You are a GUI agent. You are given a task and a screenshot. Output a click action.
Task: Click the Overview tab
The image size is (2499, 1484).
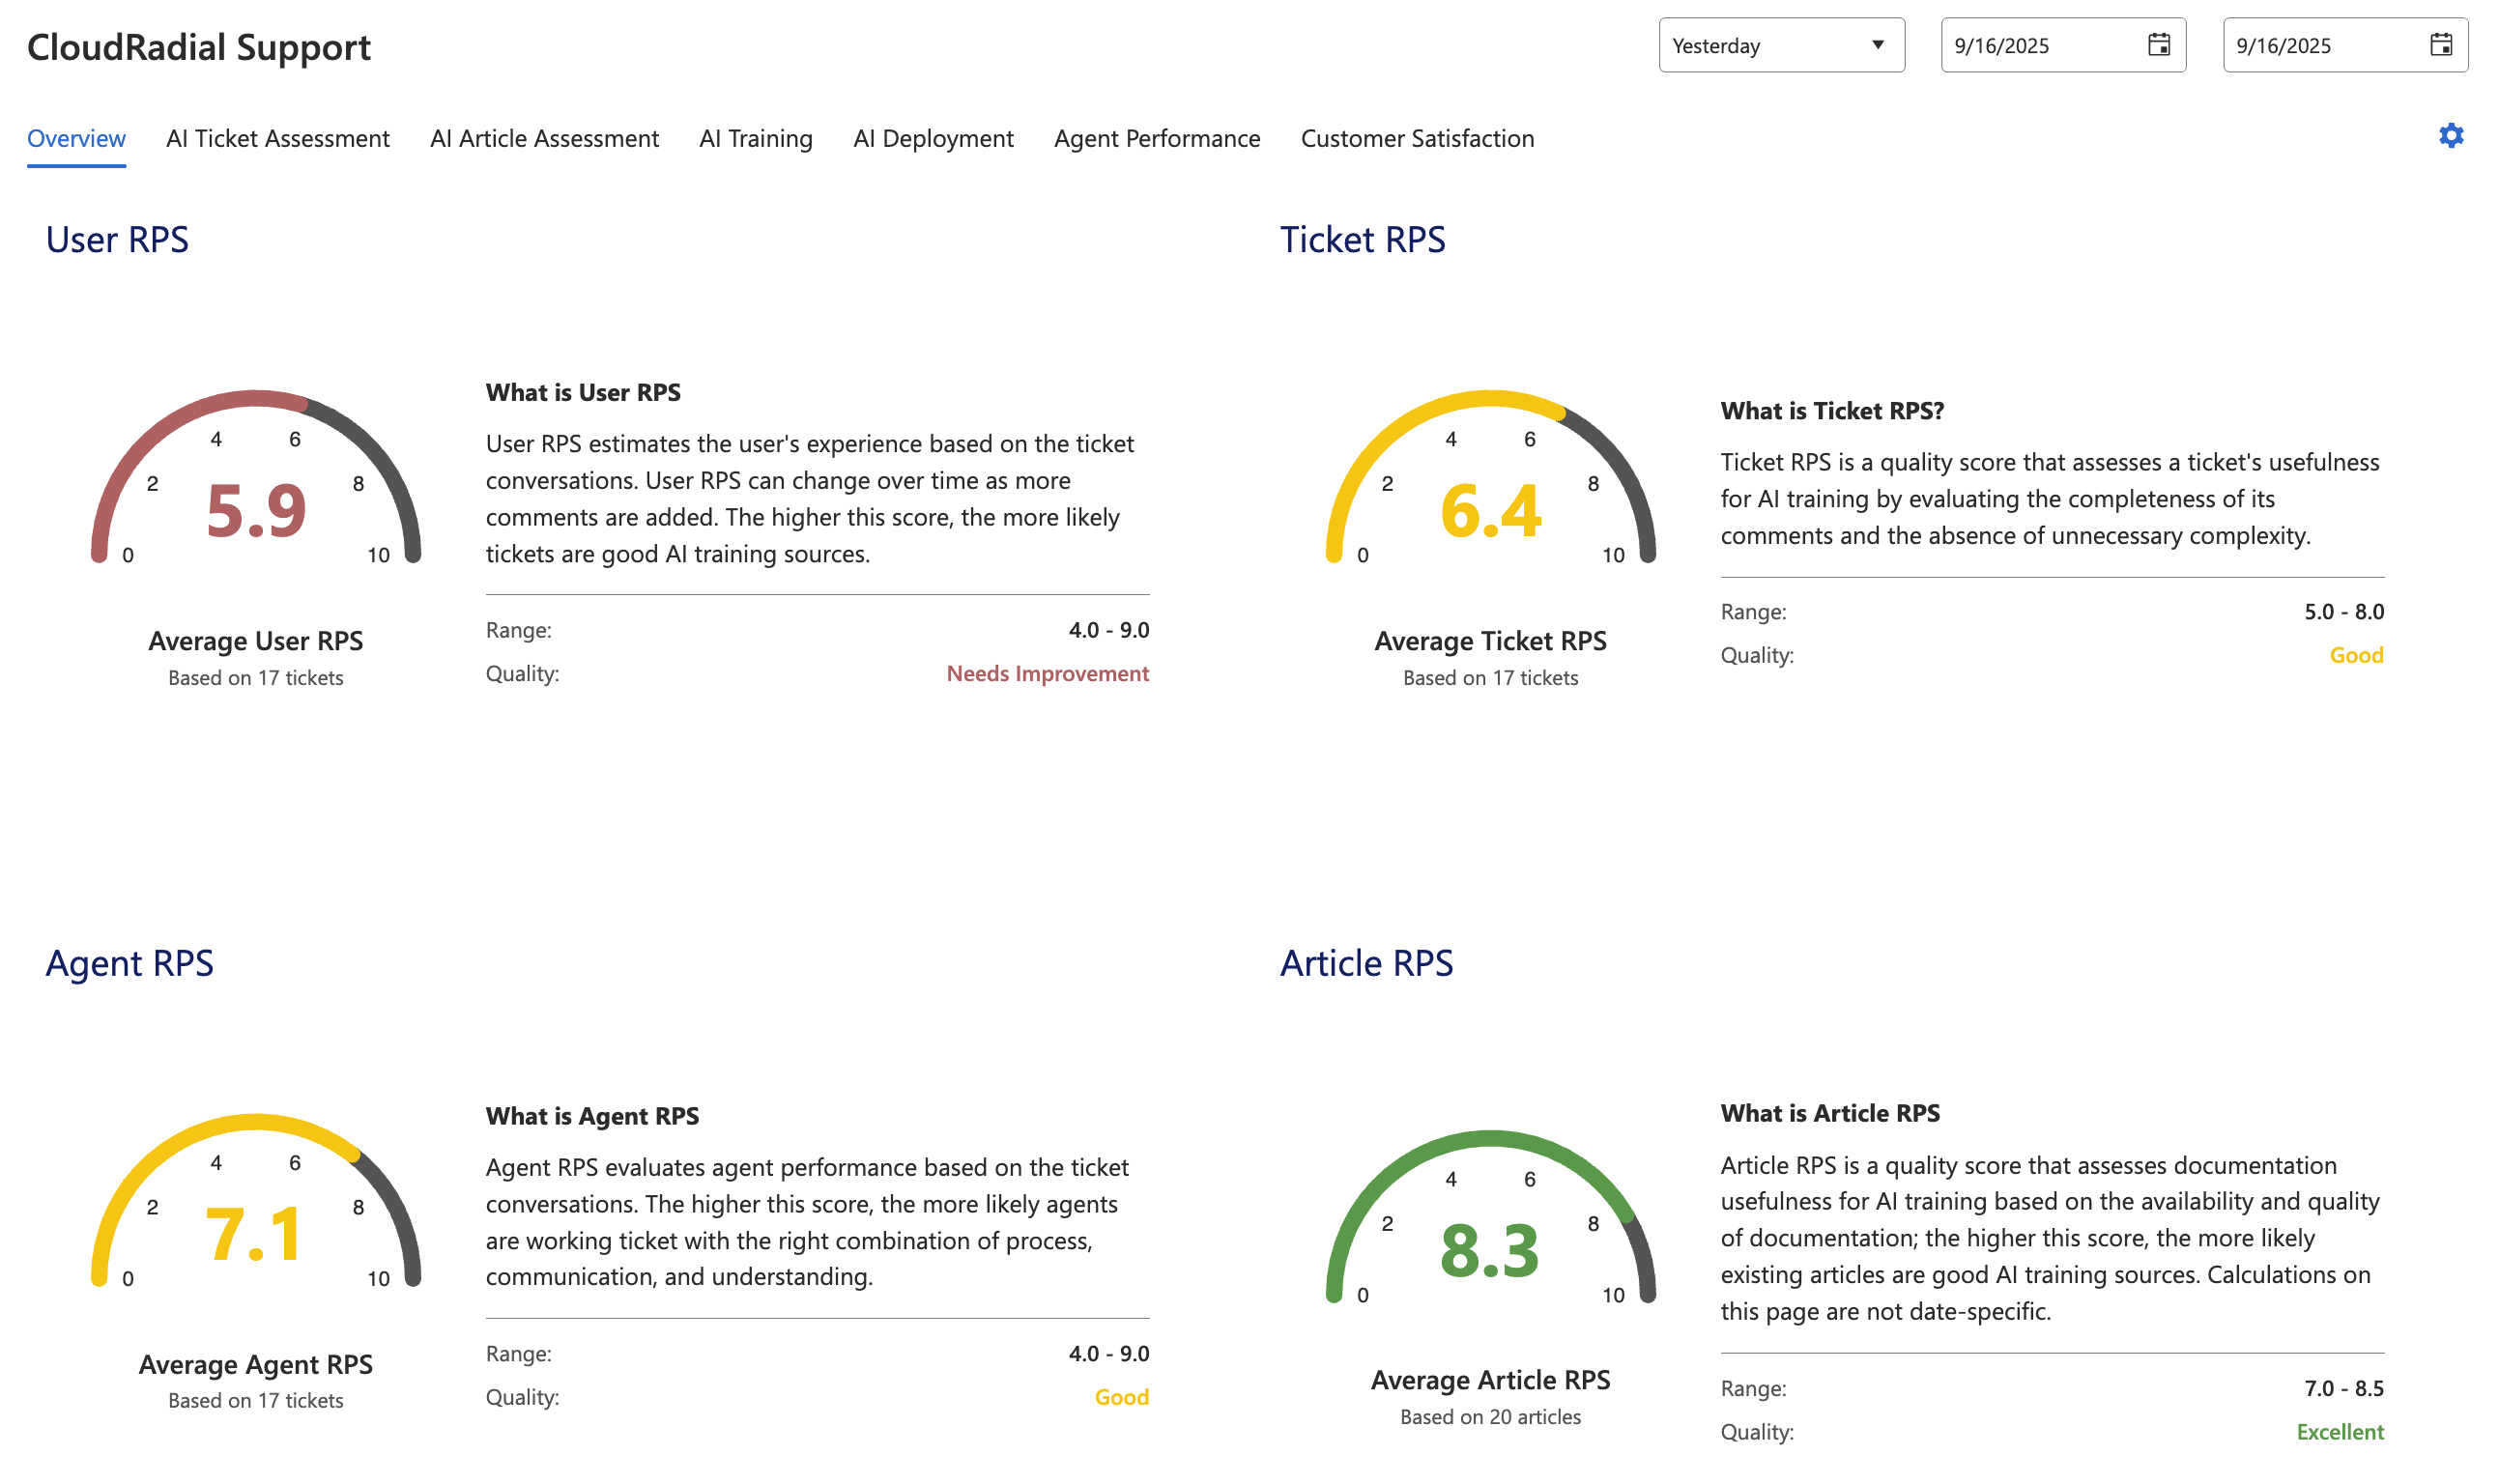click(76, 138)
